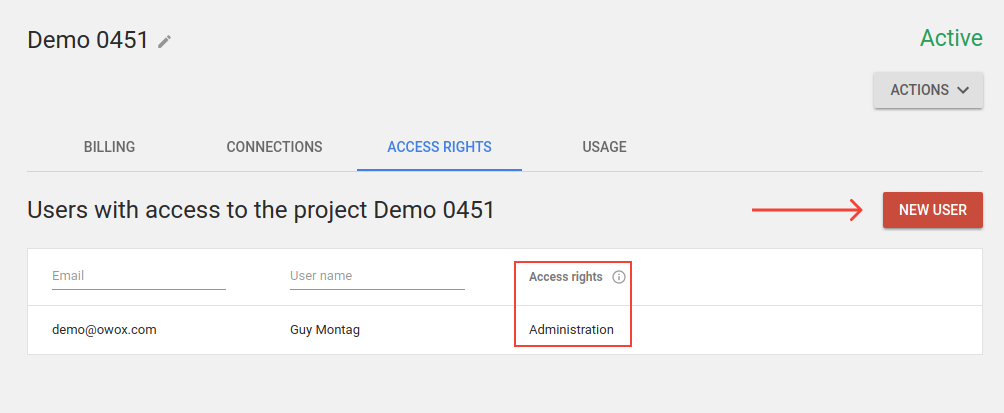
Task: Open the CONNECTIONS tab
Action: [x=274, y=147]
